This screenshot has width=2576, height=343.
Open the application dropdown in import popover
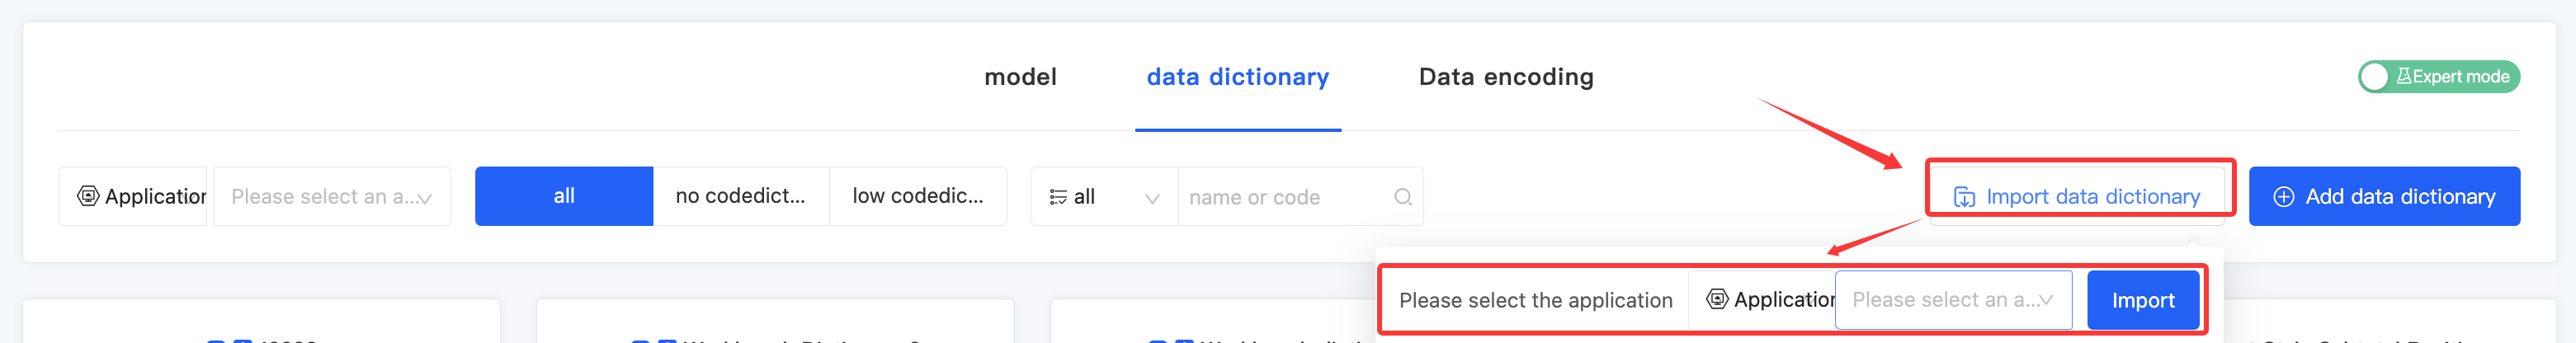(x=1951, y=300)
